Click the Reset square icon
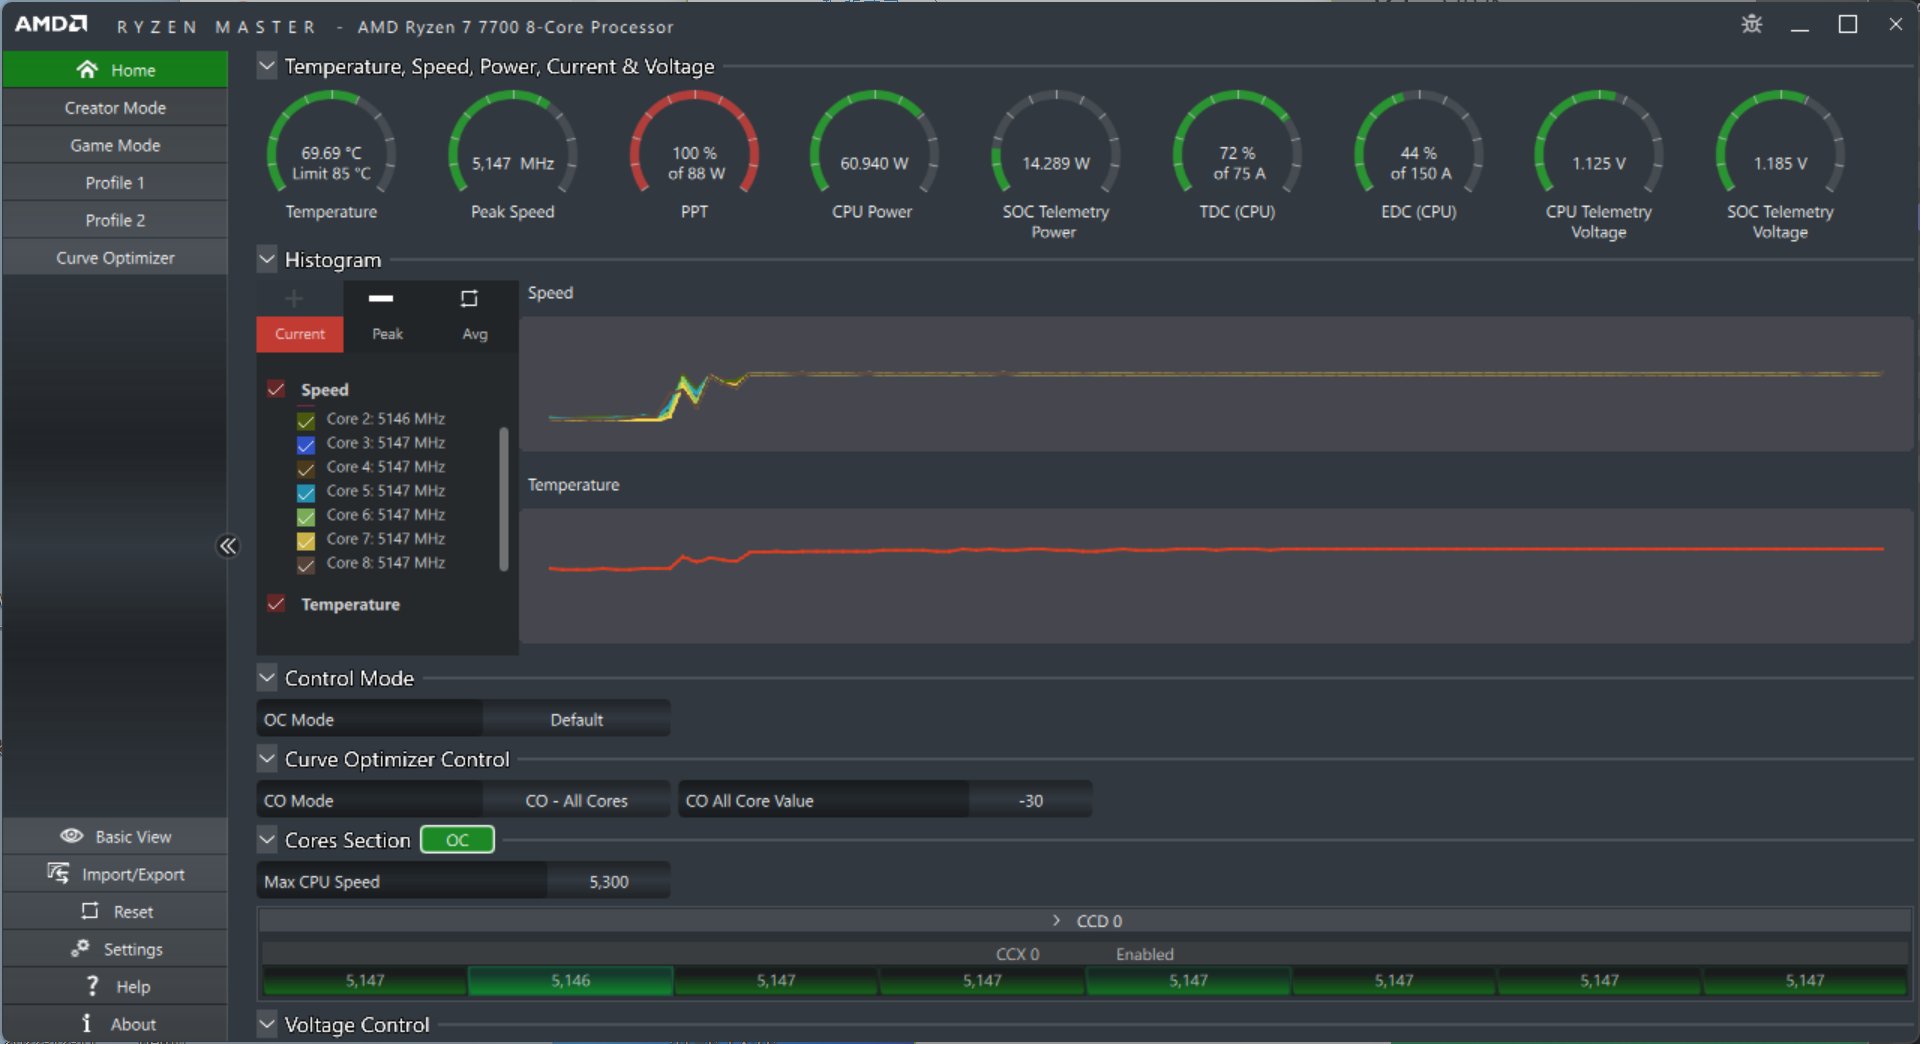 90,911
